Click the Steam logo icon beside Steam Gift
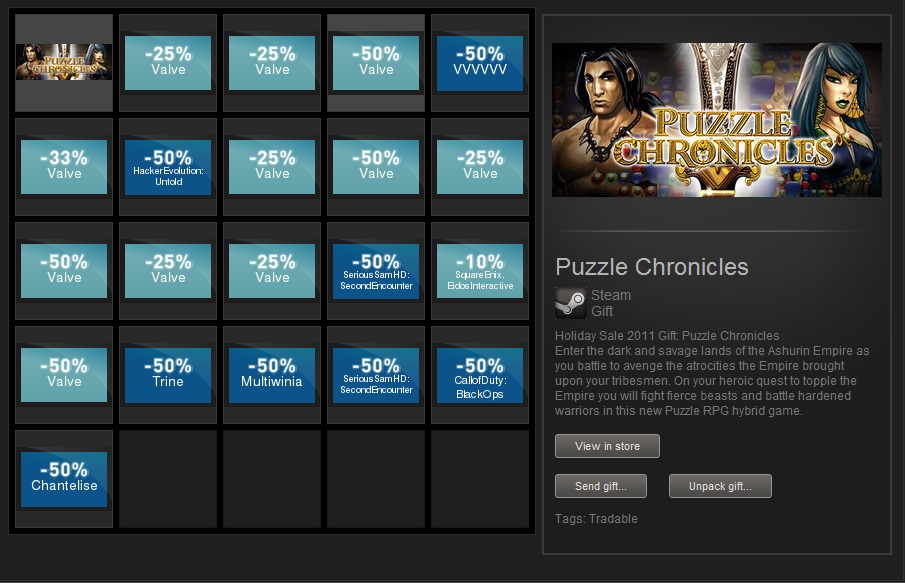Image resolution: width=905 pixels, height=583 pixels. coord(571,303)
